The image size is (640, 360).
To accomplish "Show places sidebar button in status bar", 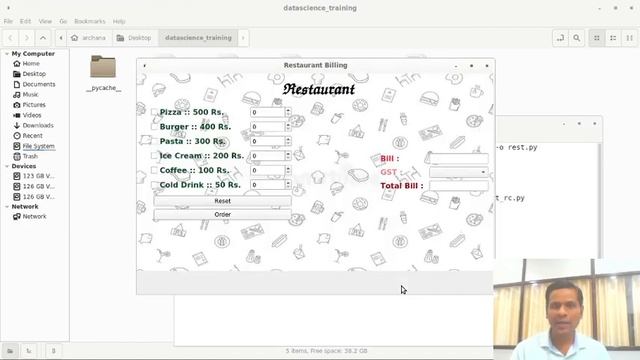I will 10,351.
